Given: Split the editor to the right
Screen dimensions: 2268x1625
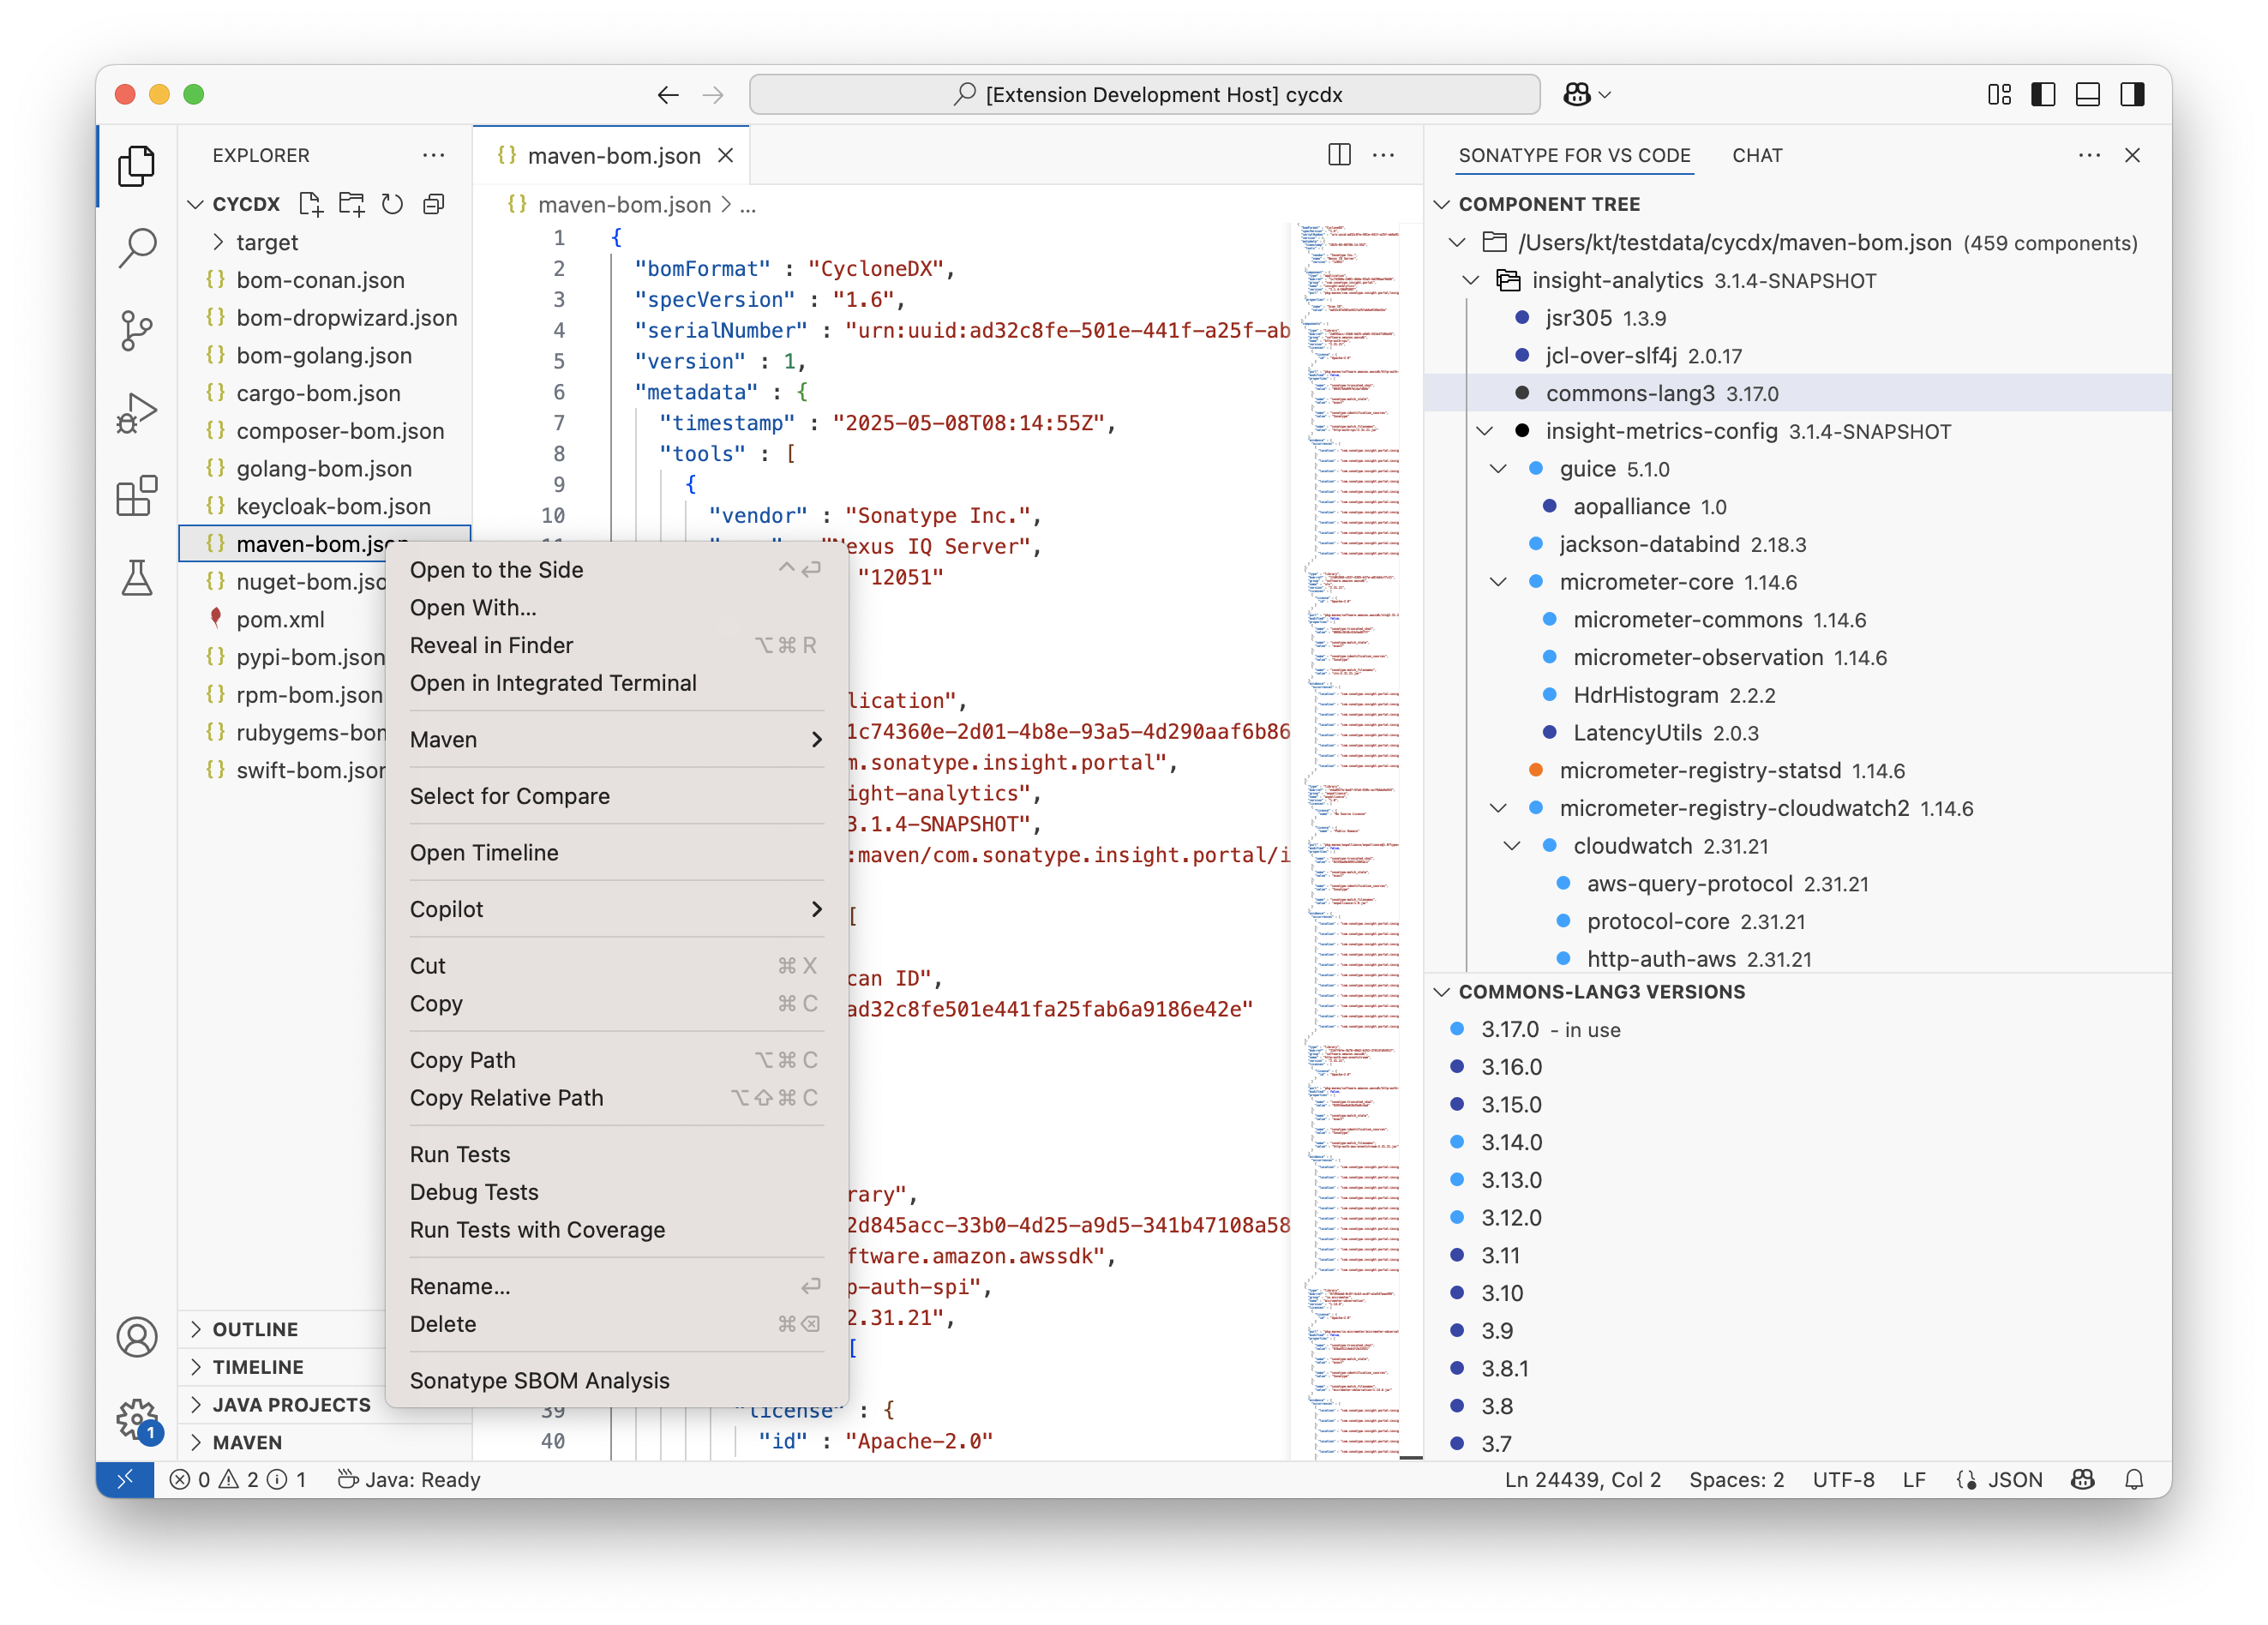Looking at the screenshot, I should coord(1339,155).
